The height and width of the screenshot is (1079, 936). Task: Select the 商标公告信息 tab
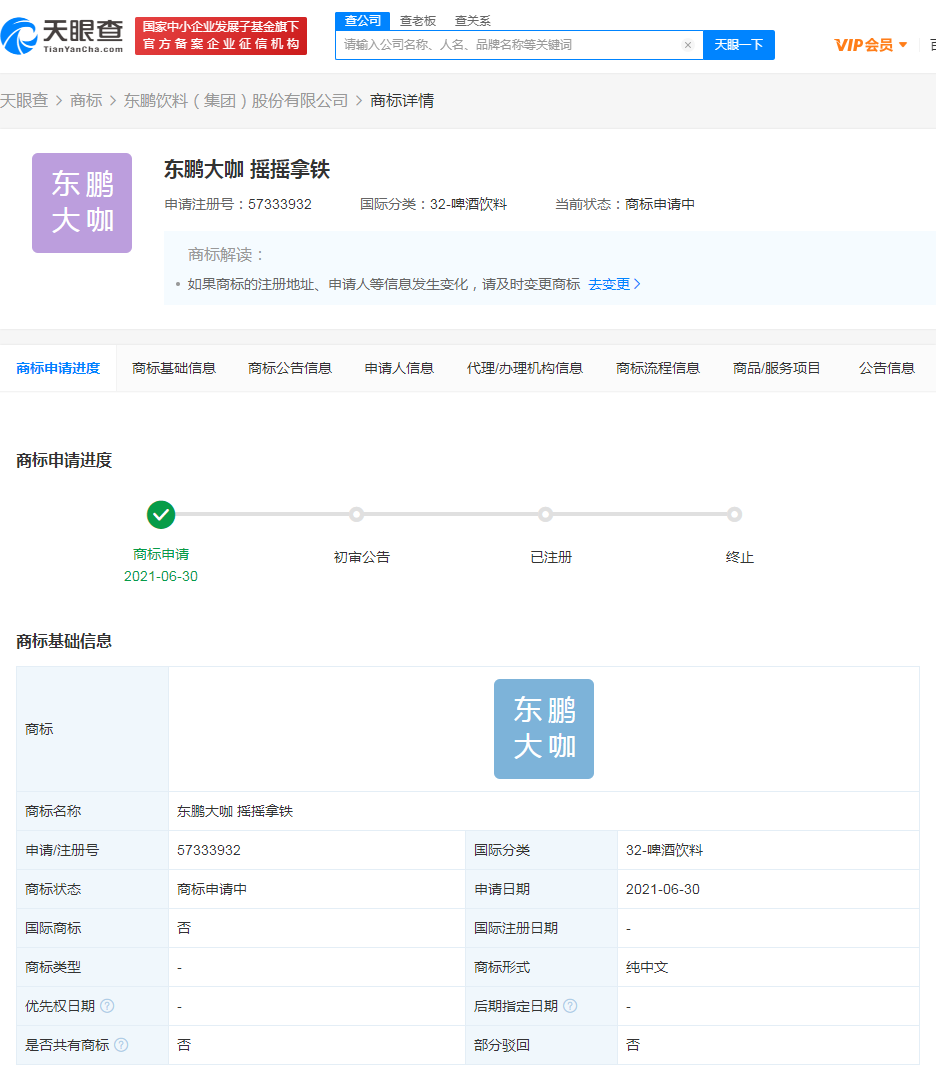point(290,368)
